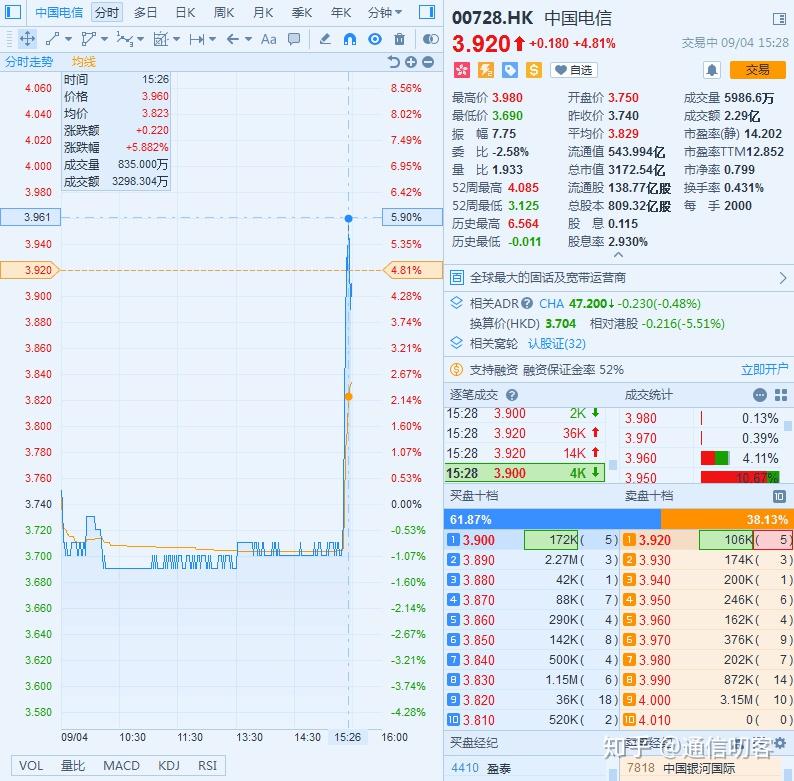Click the trash delete drawings icon
The image size is (794, 781).
pos(400,39)
